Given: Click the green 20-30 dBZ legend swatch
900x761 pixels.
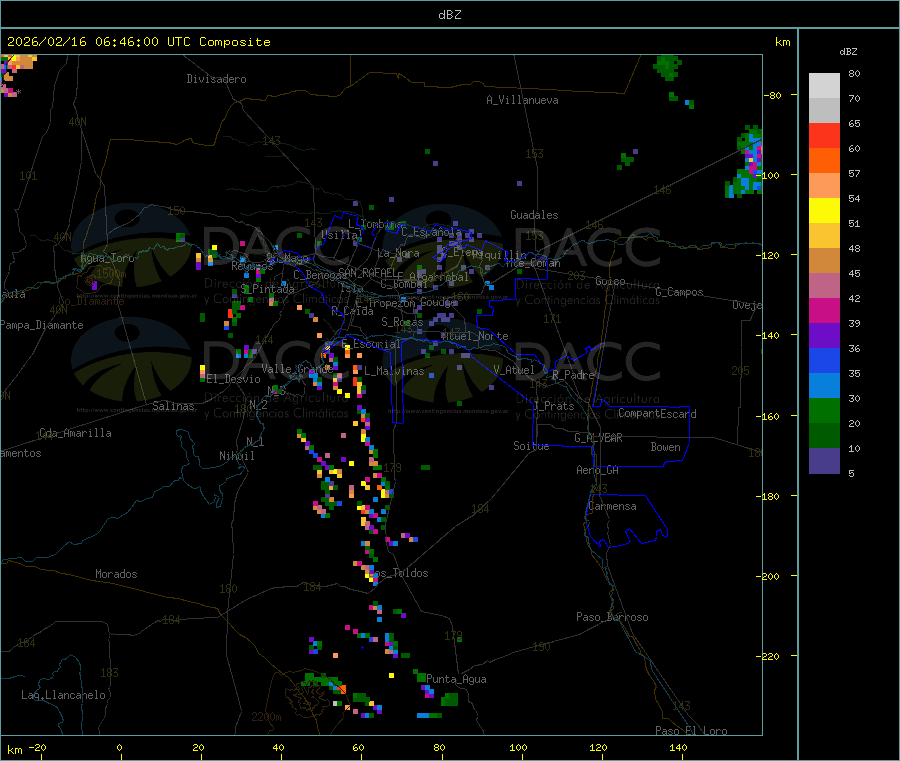Looking at the screenshot, I should pyautogui.click(x=824, y=410).
